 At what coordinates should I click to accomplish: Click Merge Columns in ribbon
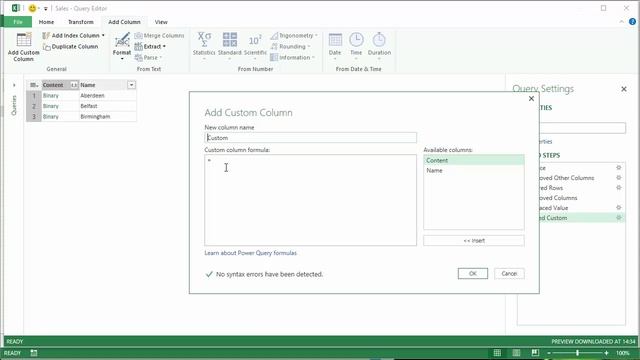[159, 36]
